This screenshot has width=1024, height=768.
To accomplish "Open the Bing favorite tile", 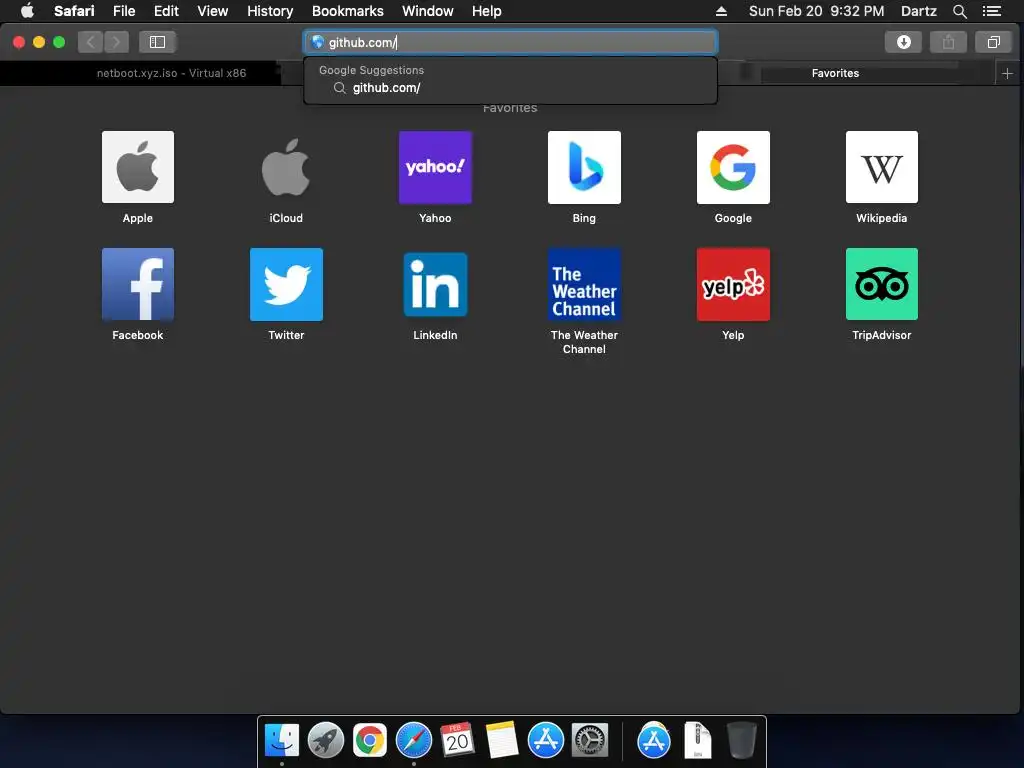I will (x=584, y=167).
